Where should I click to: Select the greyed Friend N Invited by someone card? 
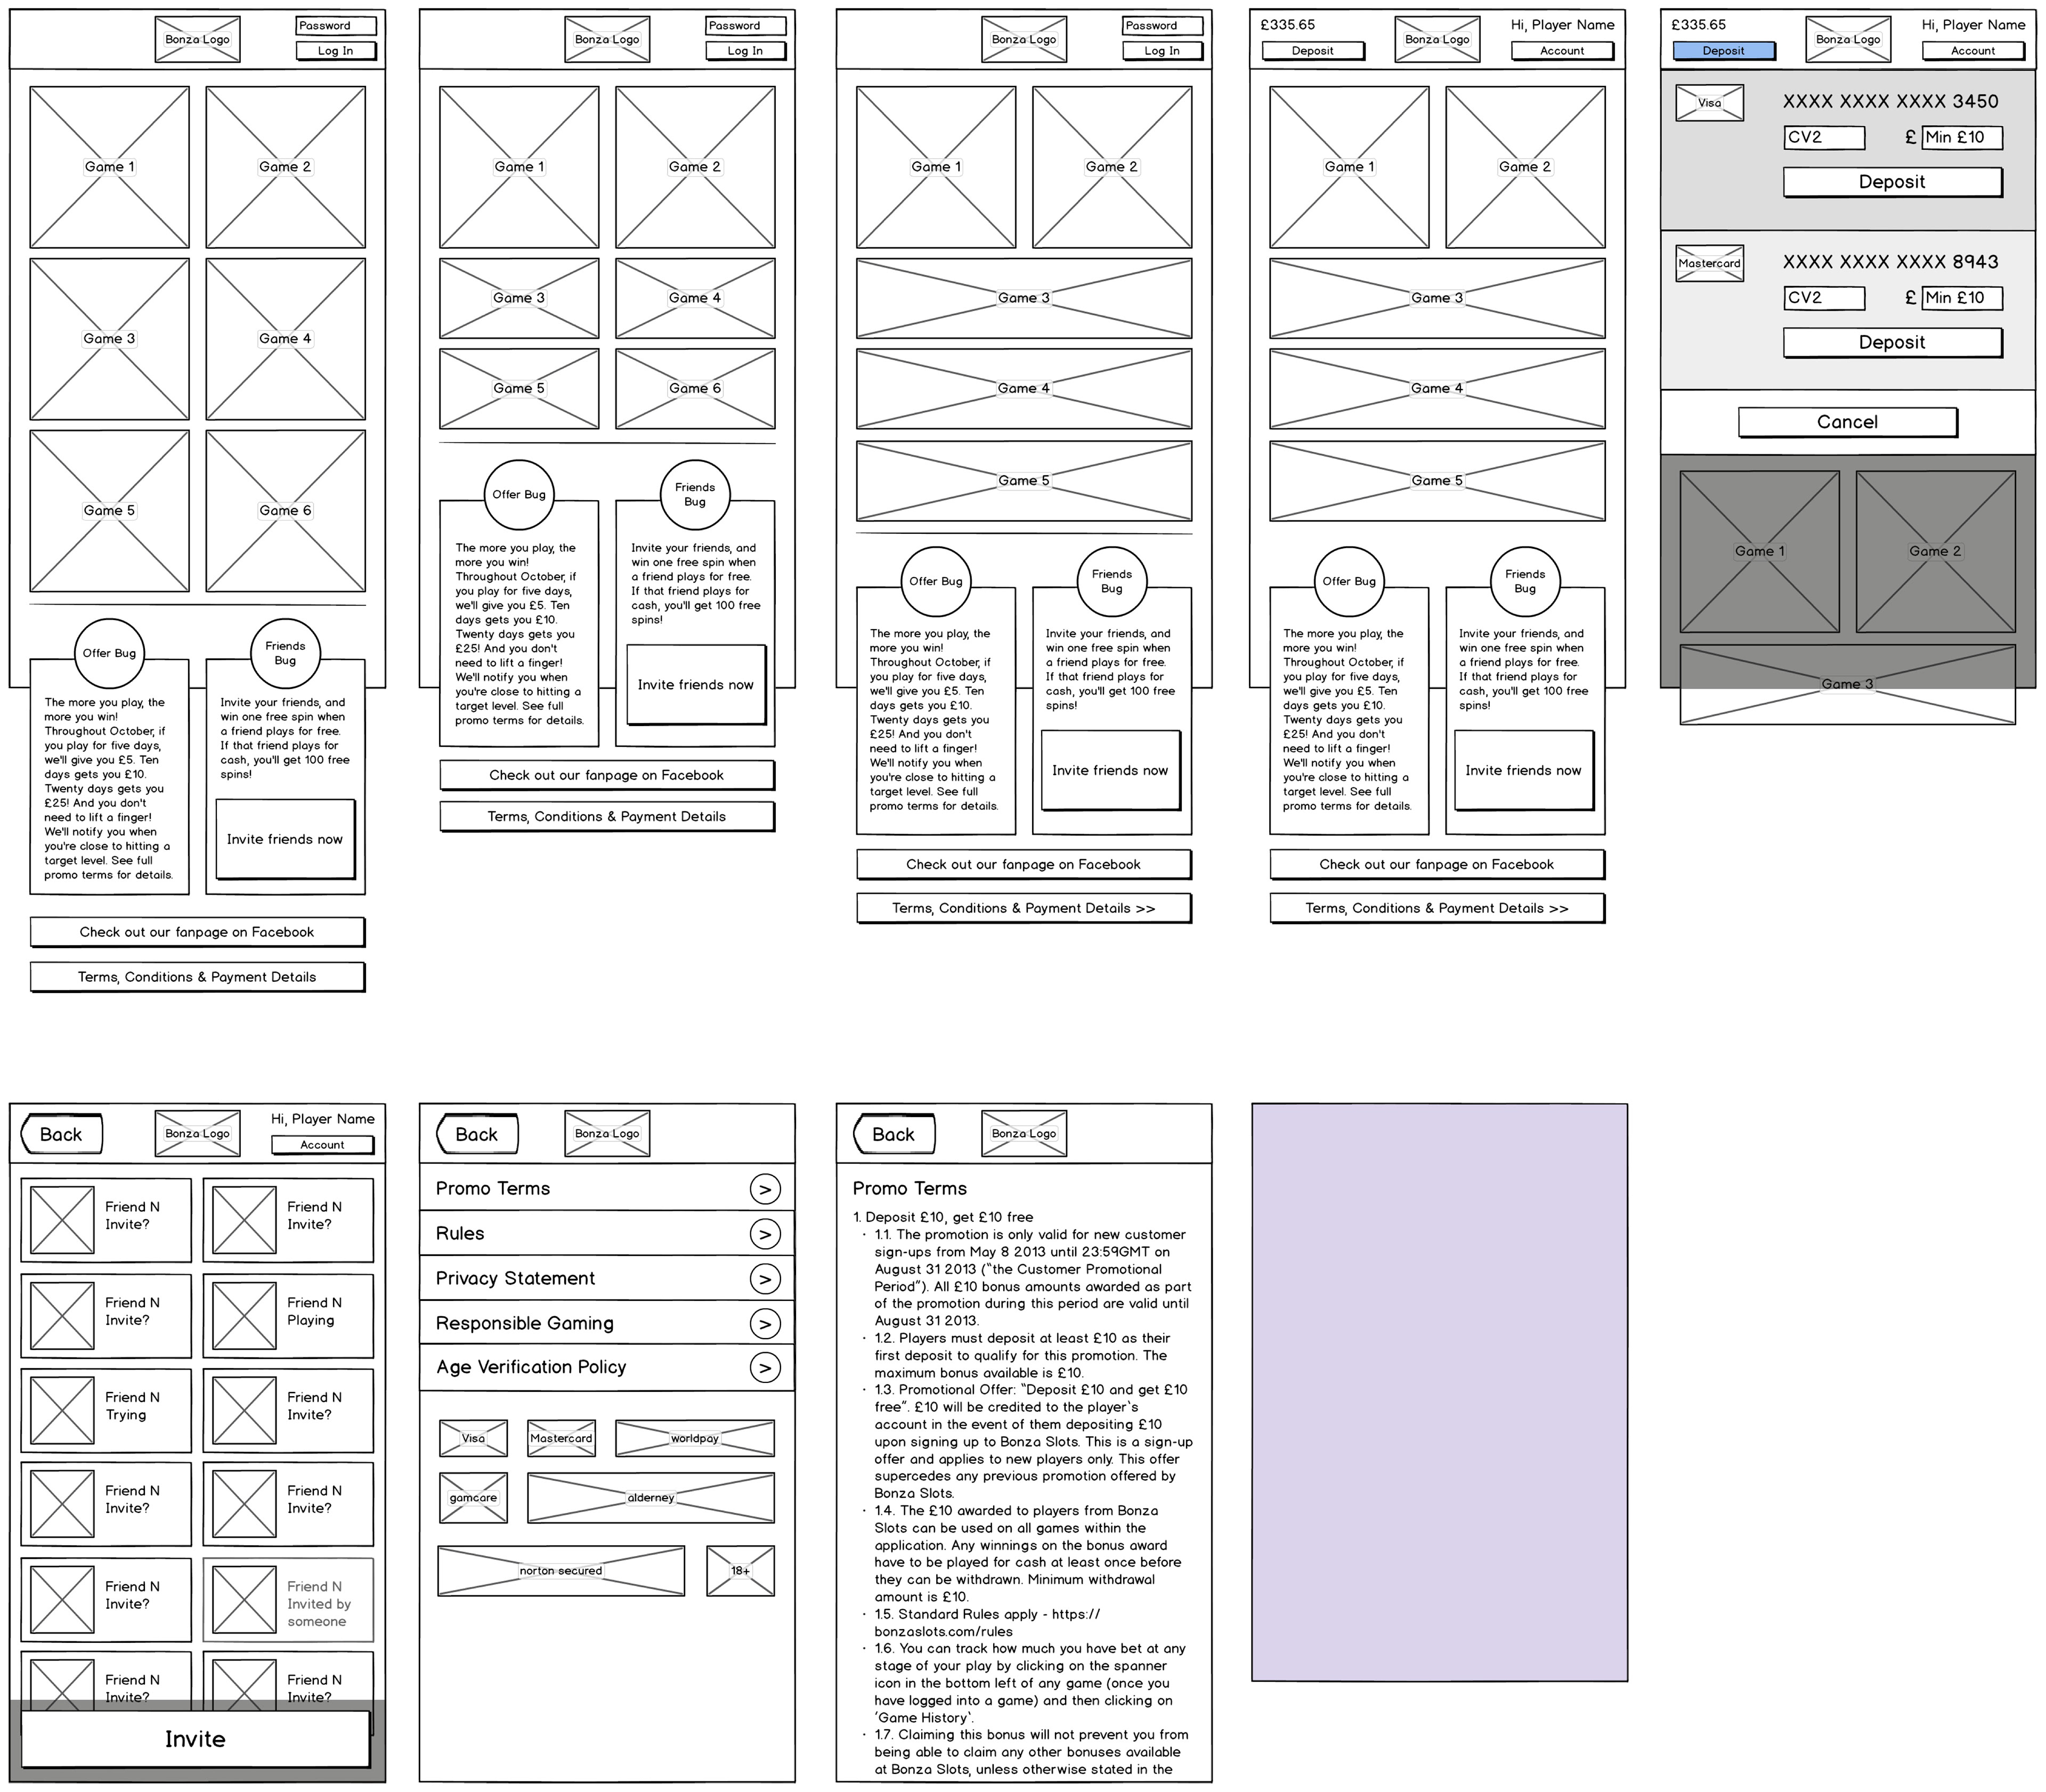pyautogui.click(x=288, y=1600)
